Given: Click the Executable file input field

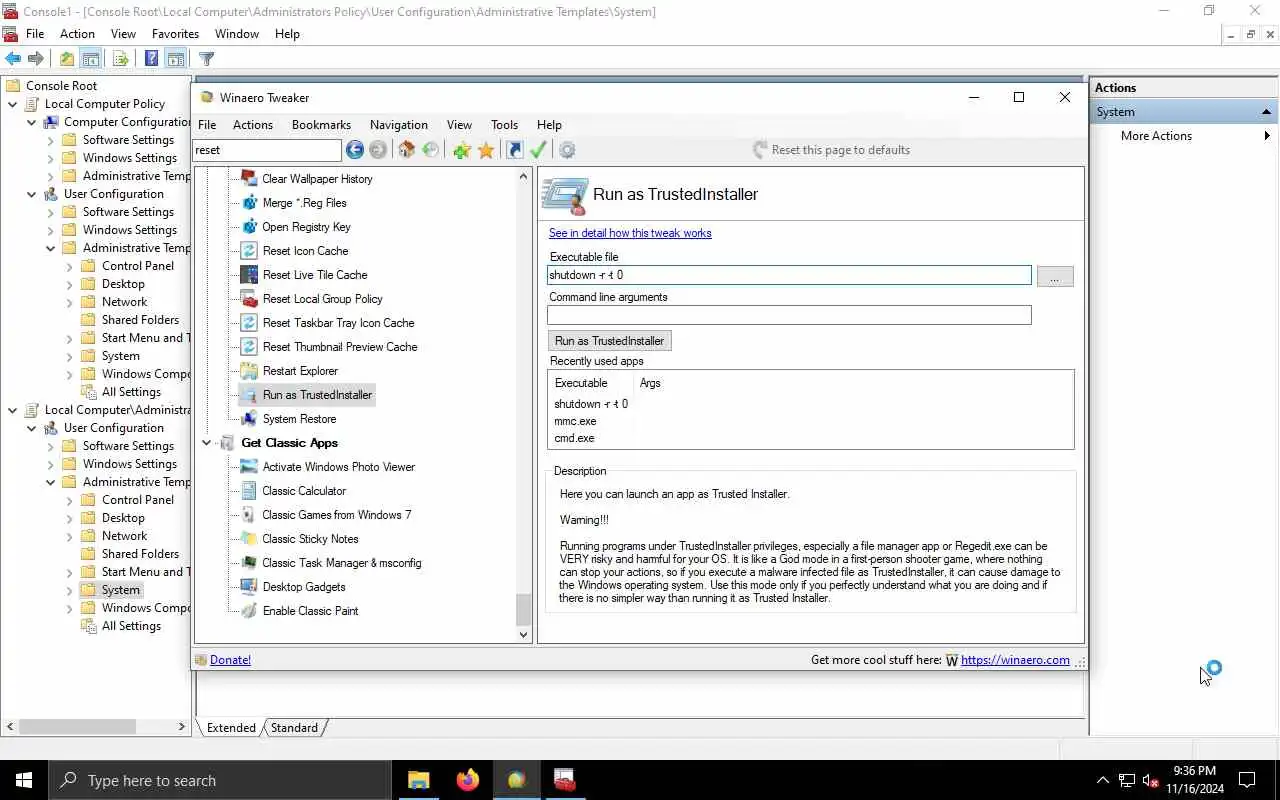Looking at the screenshot, I should 789,275.
